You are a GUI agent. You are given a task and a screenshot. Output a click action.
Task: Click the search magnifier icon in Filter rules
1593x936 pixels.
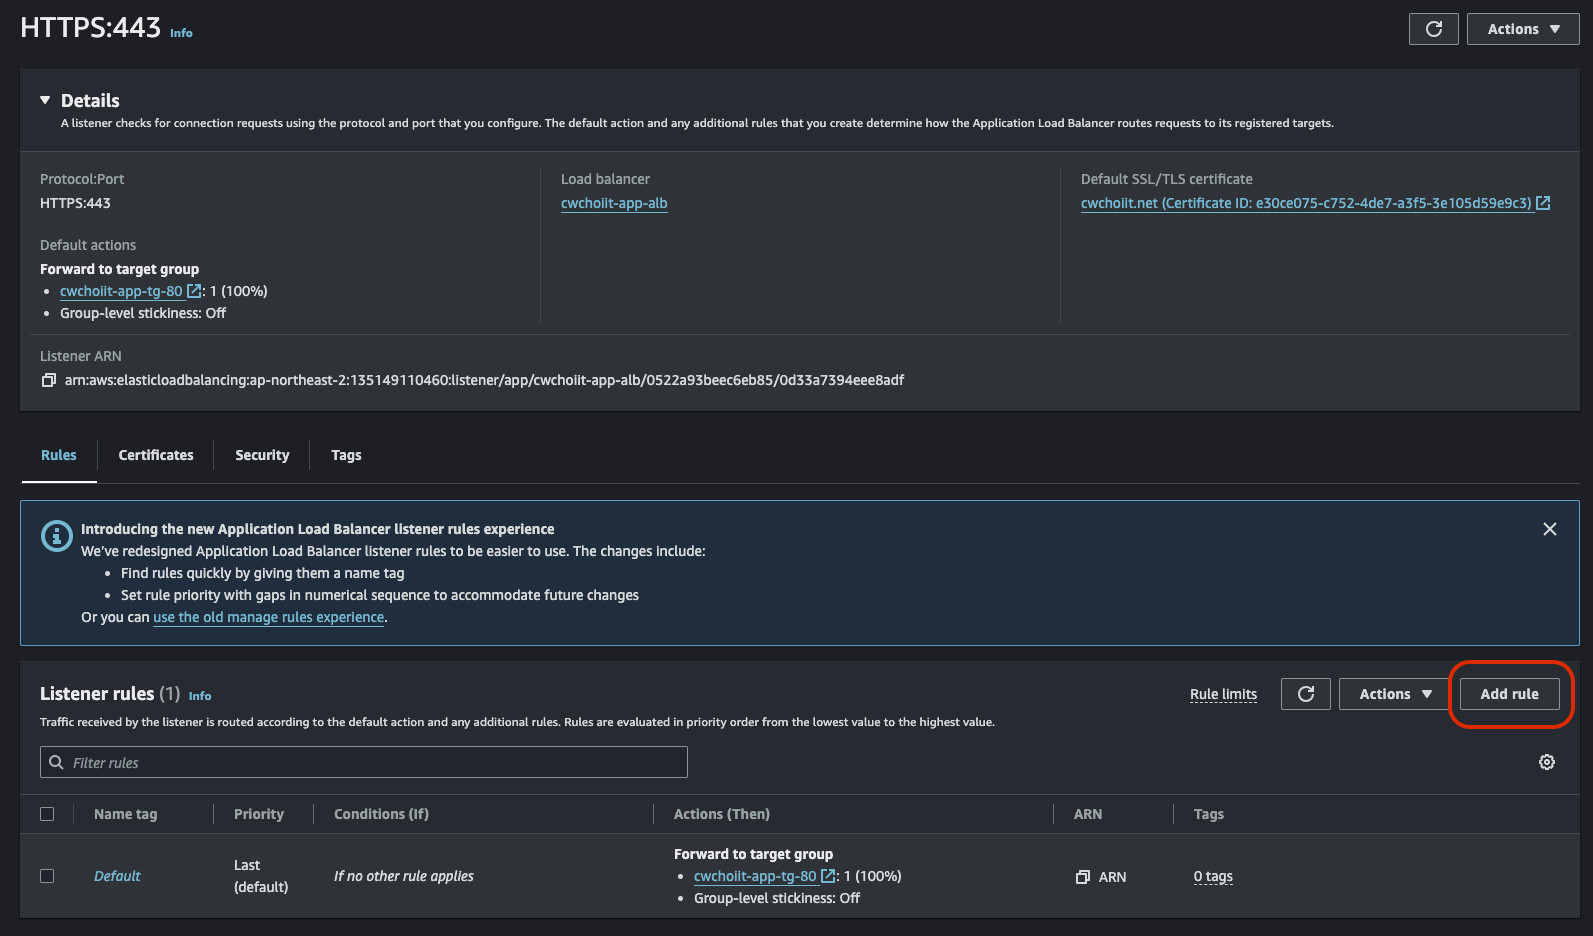(x=56, y=762)
